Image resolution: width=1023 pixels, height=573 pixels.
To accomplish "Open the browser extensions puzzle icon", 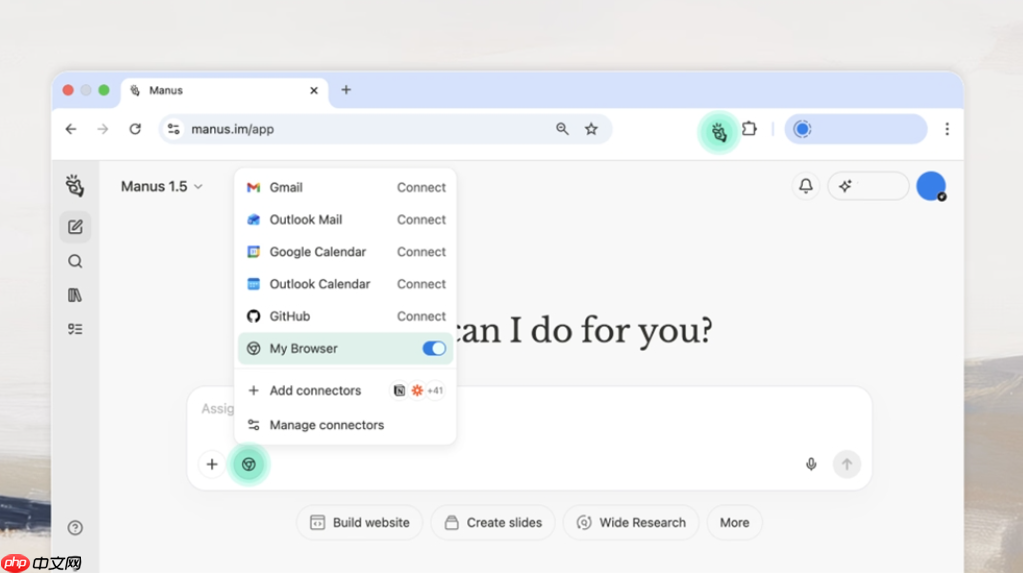I will (750, 129).
